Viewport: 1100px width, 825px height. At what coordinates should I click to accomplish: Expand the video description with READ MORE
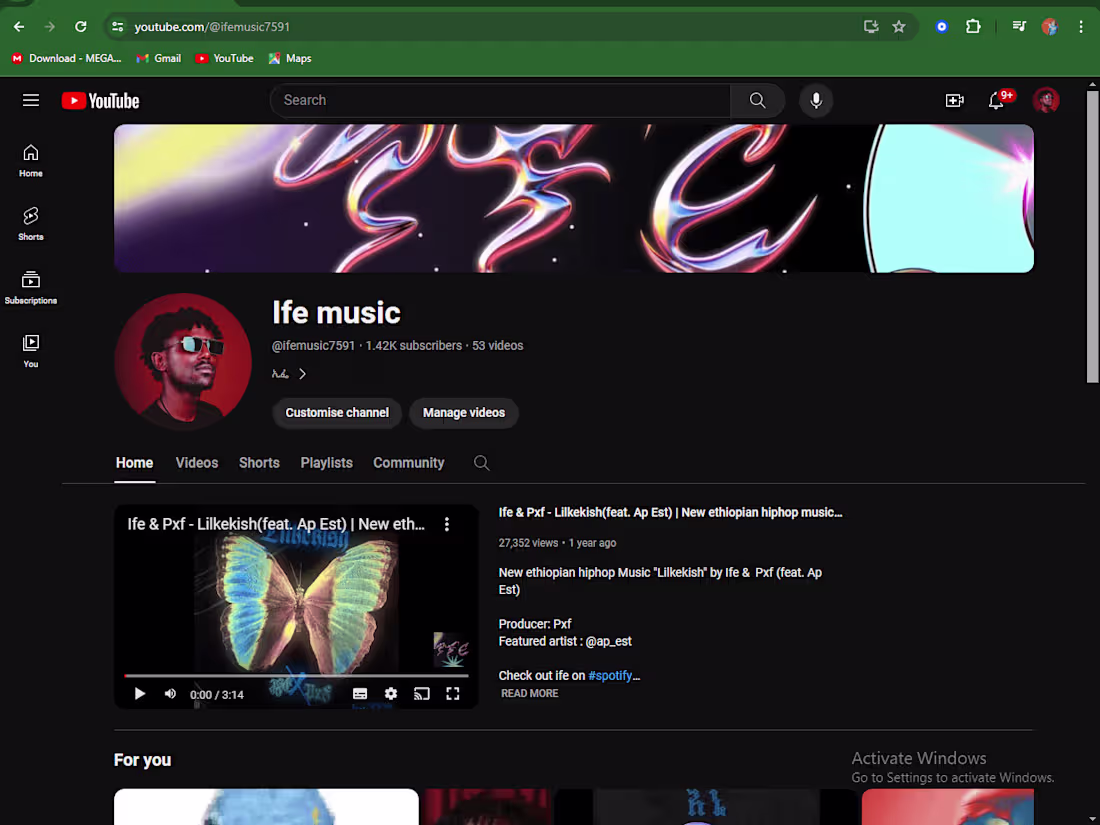(x=529, y=693)
